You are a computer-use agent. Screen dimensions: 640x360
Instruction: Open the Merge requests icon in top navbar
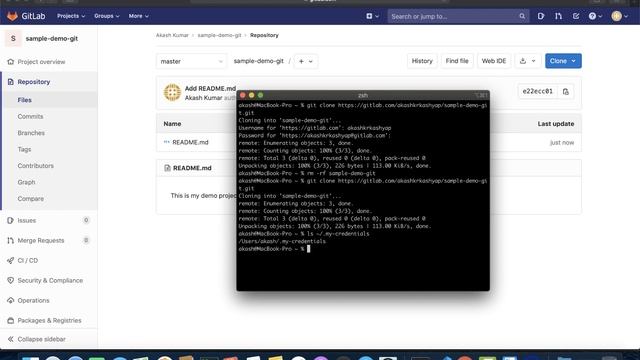pyautogui.click(x=558, y=16)
